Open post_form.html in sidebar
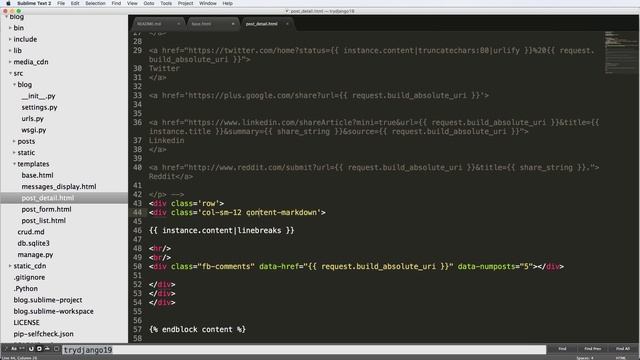 46,209
